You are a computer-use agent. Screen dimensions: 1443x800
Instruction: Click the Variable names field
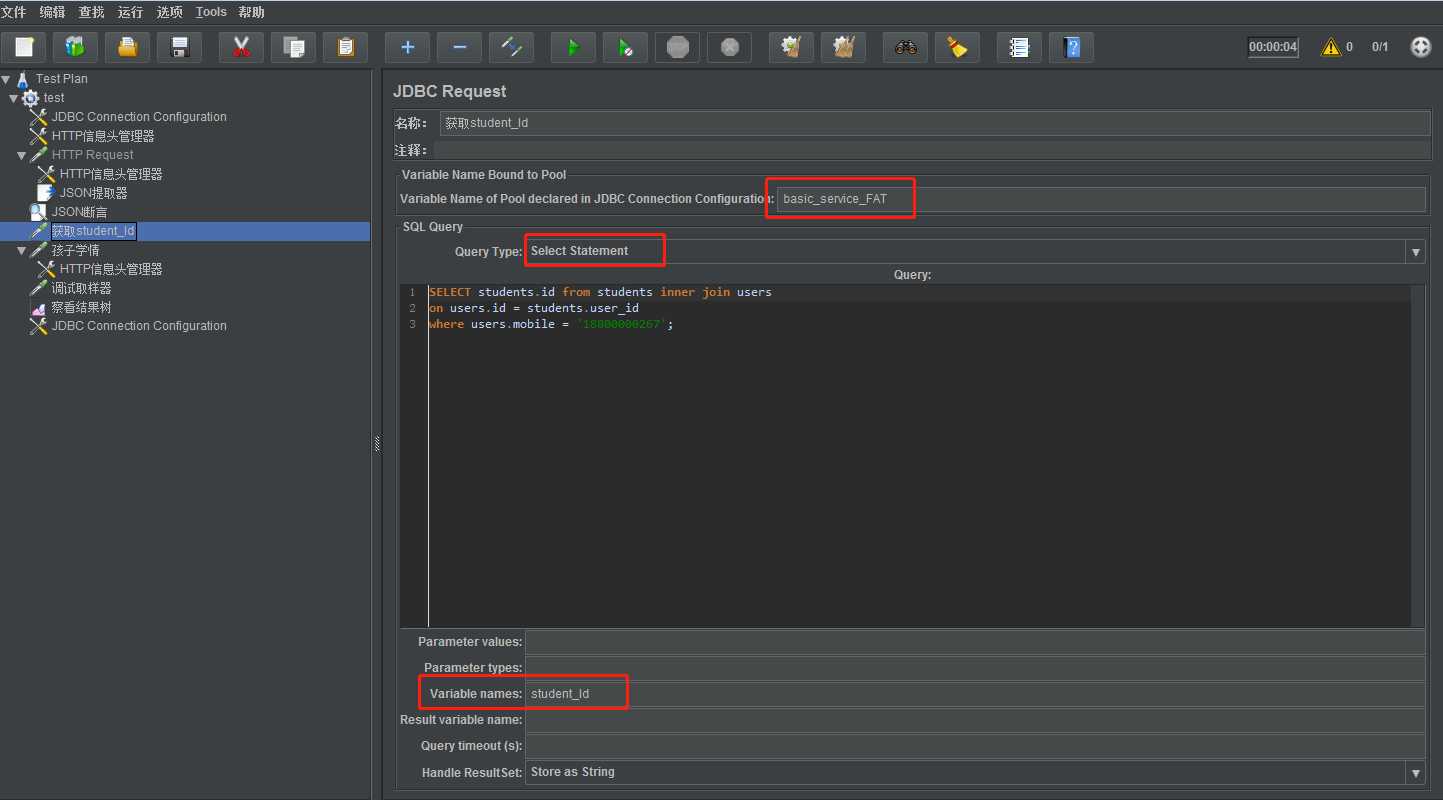click(975, 694)
